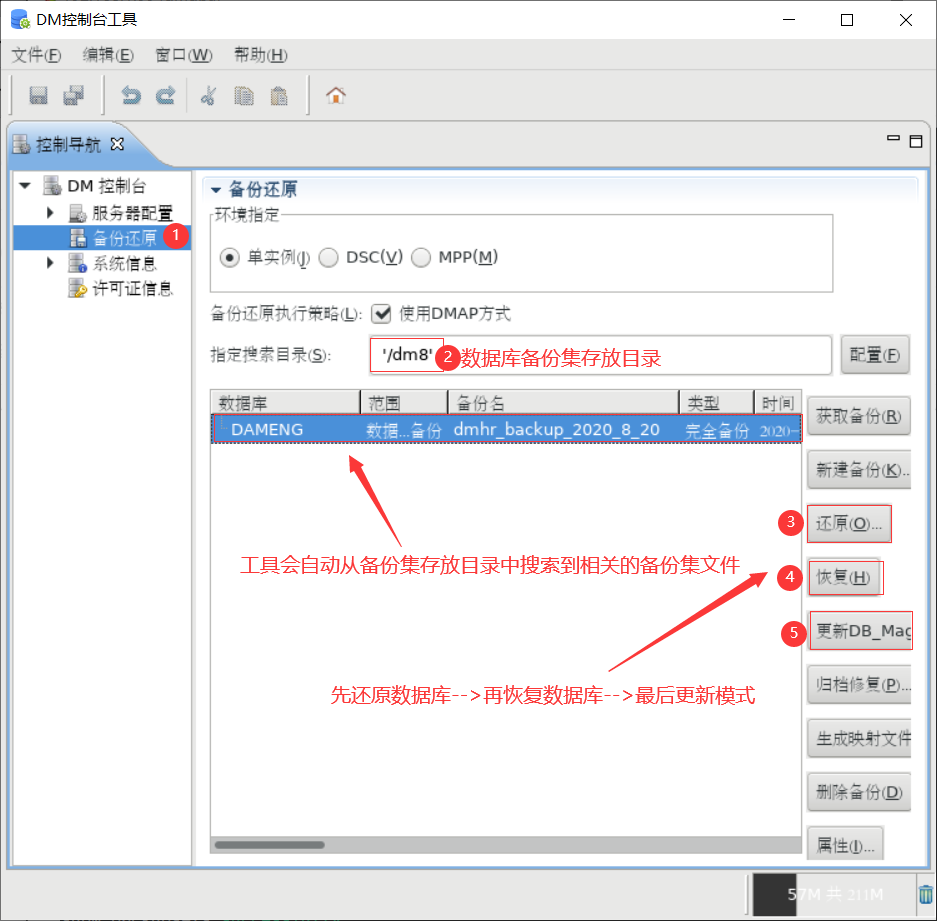Click the Undo arrow icon
Viewport: 937px width, 921px height.
[131, 96]
